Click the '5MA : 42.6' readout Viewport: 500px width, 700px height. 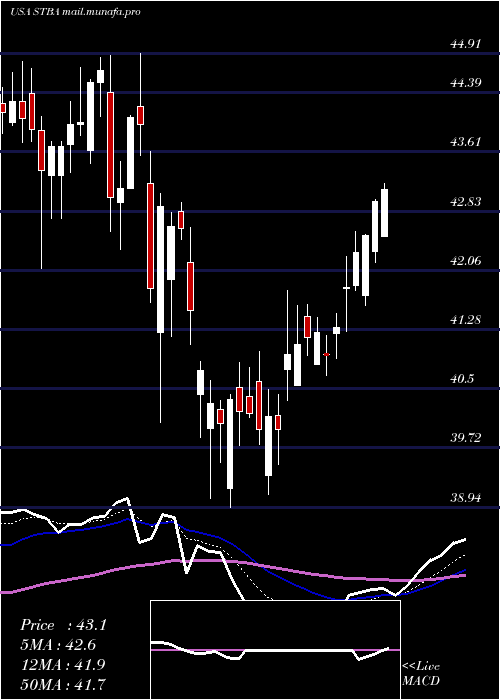pos(58,645)
